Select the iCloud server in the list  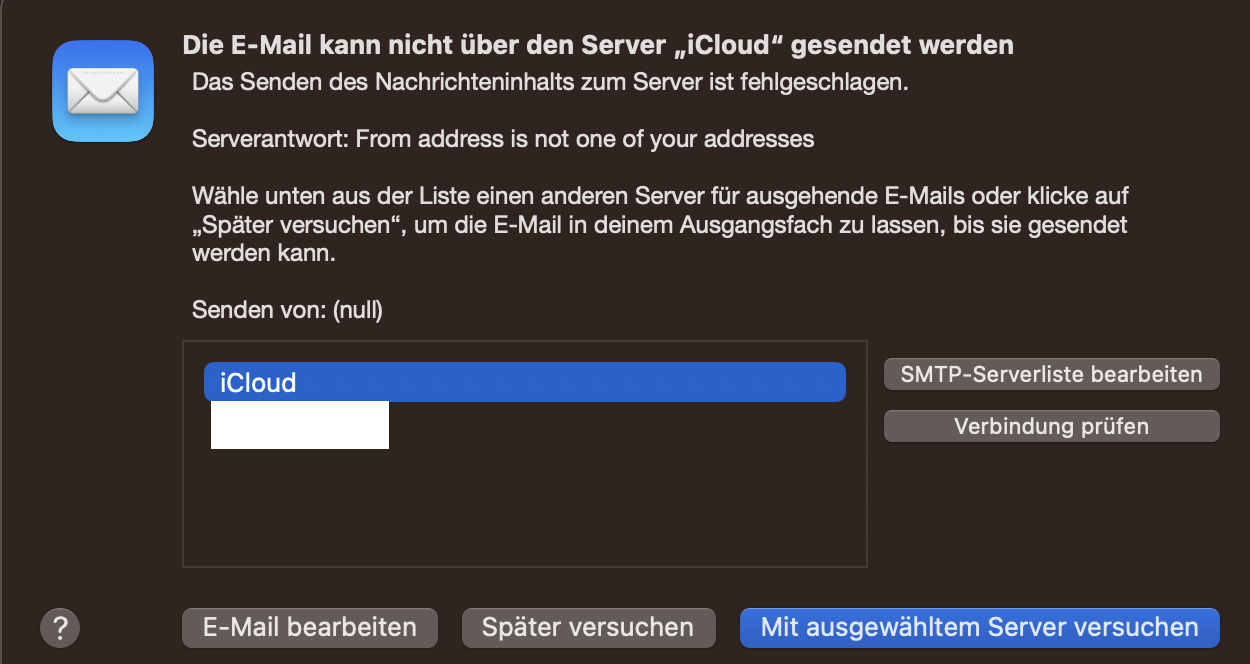coord(524,382)
